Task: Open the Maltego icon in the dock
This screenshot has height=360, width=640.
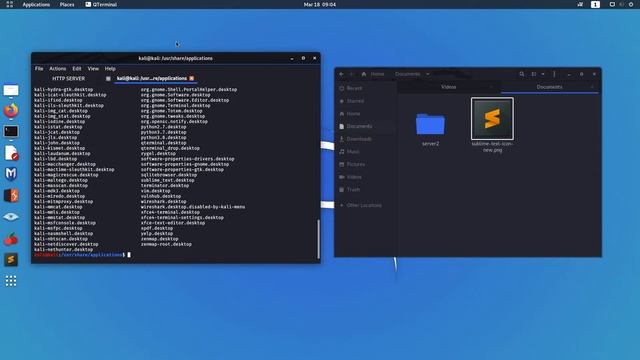Action: coord(11,174)
